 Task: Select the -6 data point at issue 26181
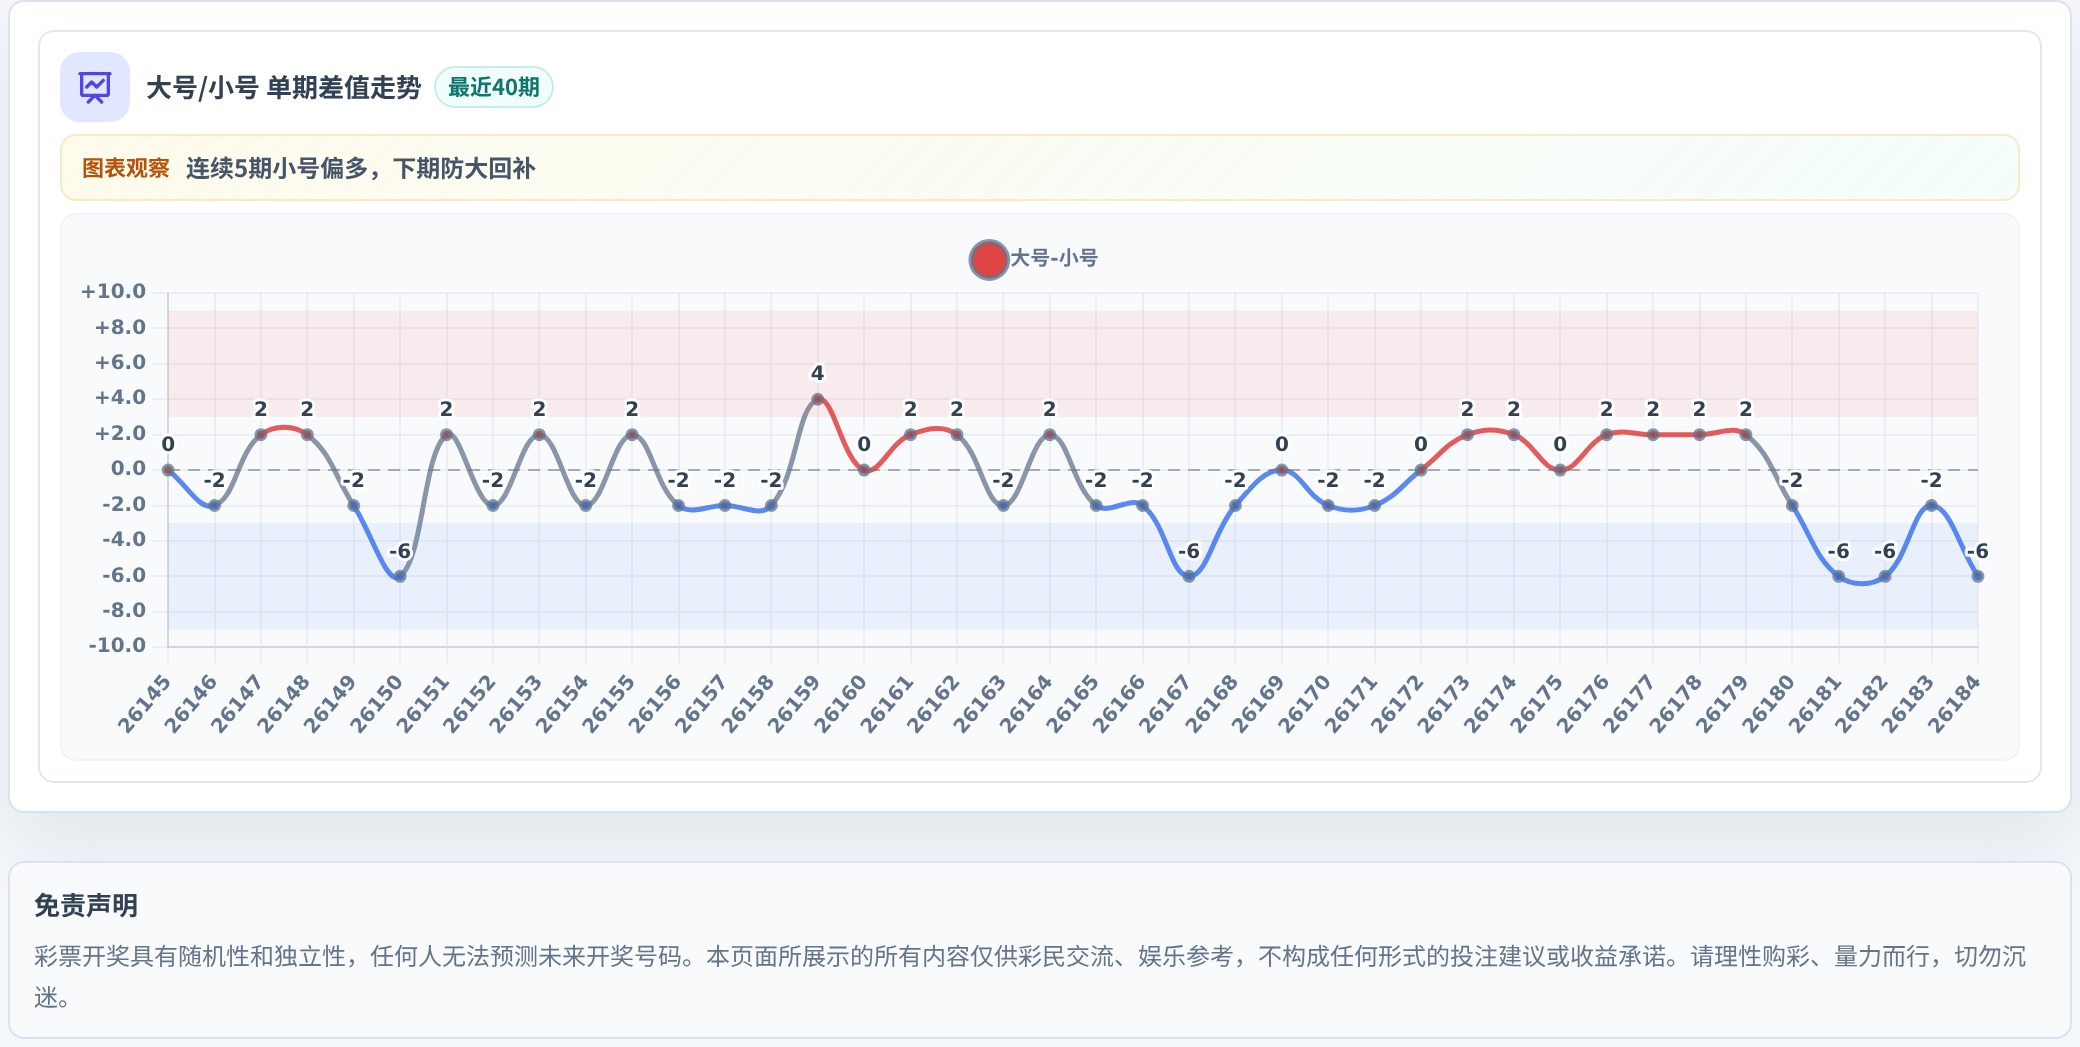[1838, 576]
